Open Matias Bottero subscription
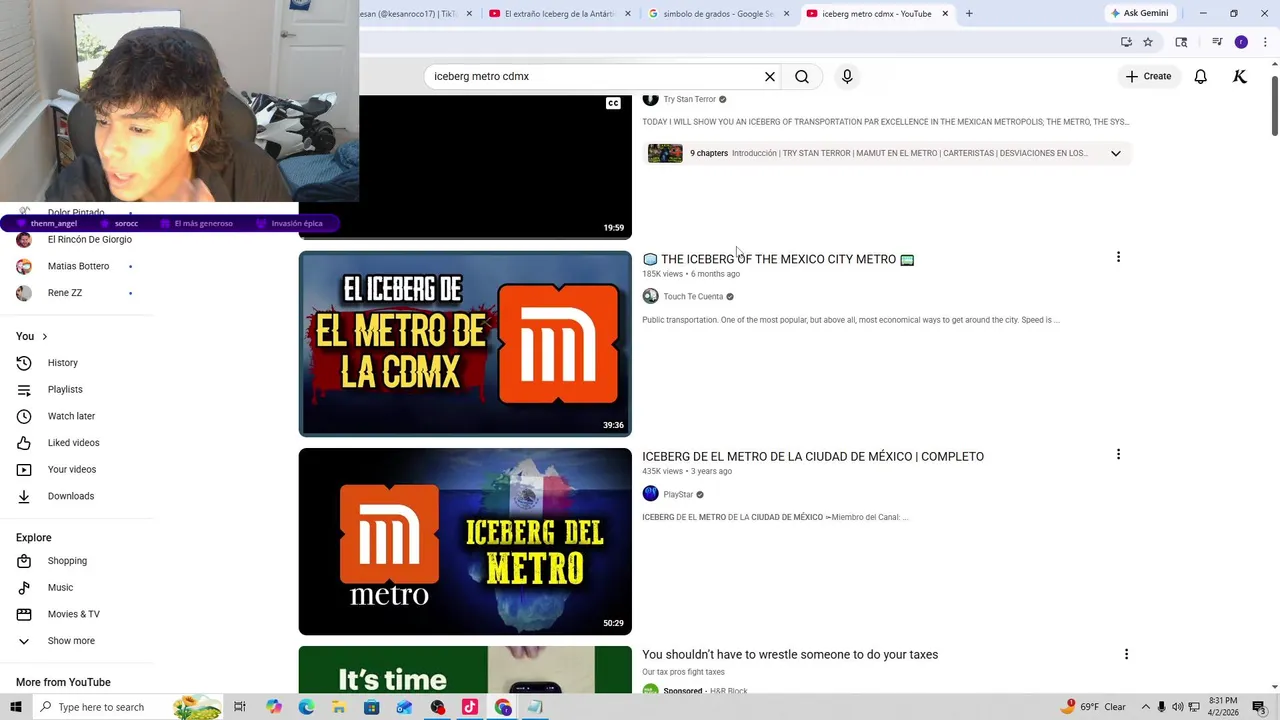 [76, 266]
